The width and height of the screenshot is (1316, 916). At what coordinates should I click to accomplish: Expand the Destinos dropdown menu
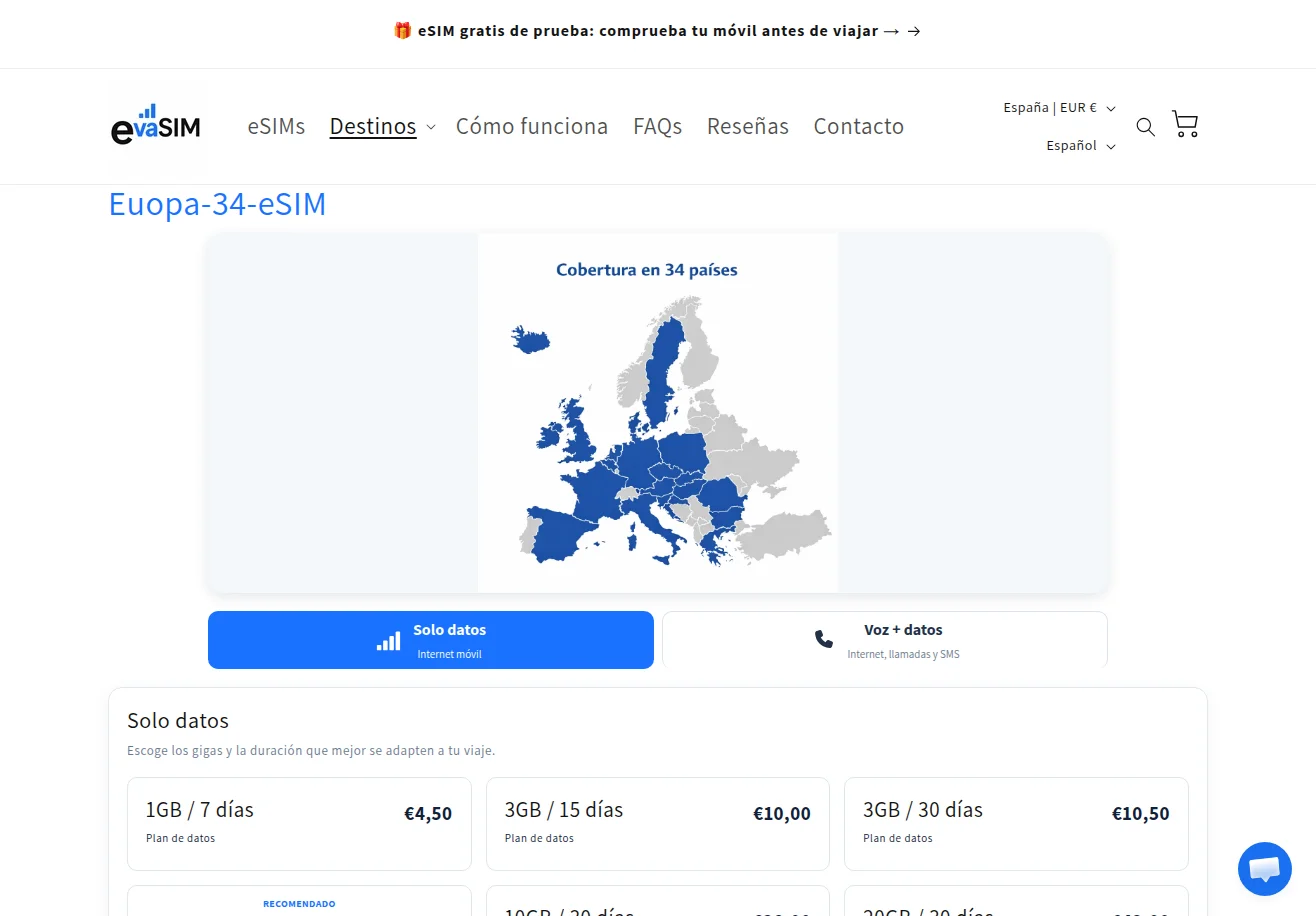point(383,127)
